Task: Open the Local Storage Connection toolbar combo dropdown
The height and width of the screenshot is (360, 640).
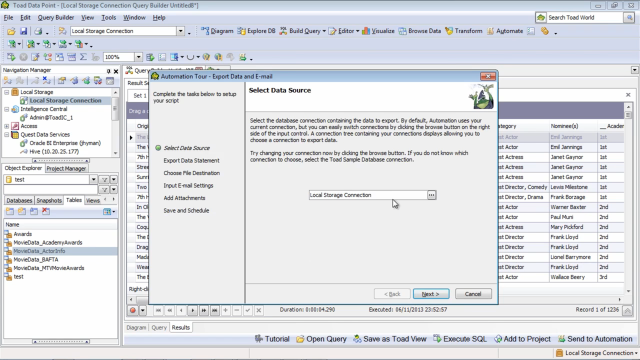Action: tap(180, 31)
